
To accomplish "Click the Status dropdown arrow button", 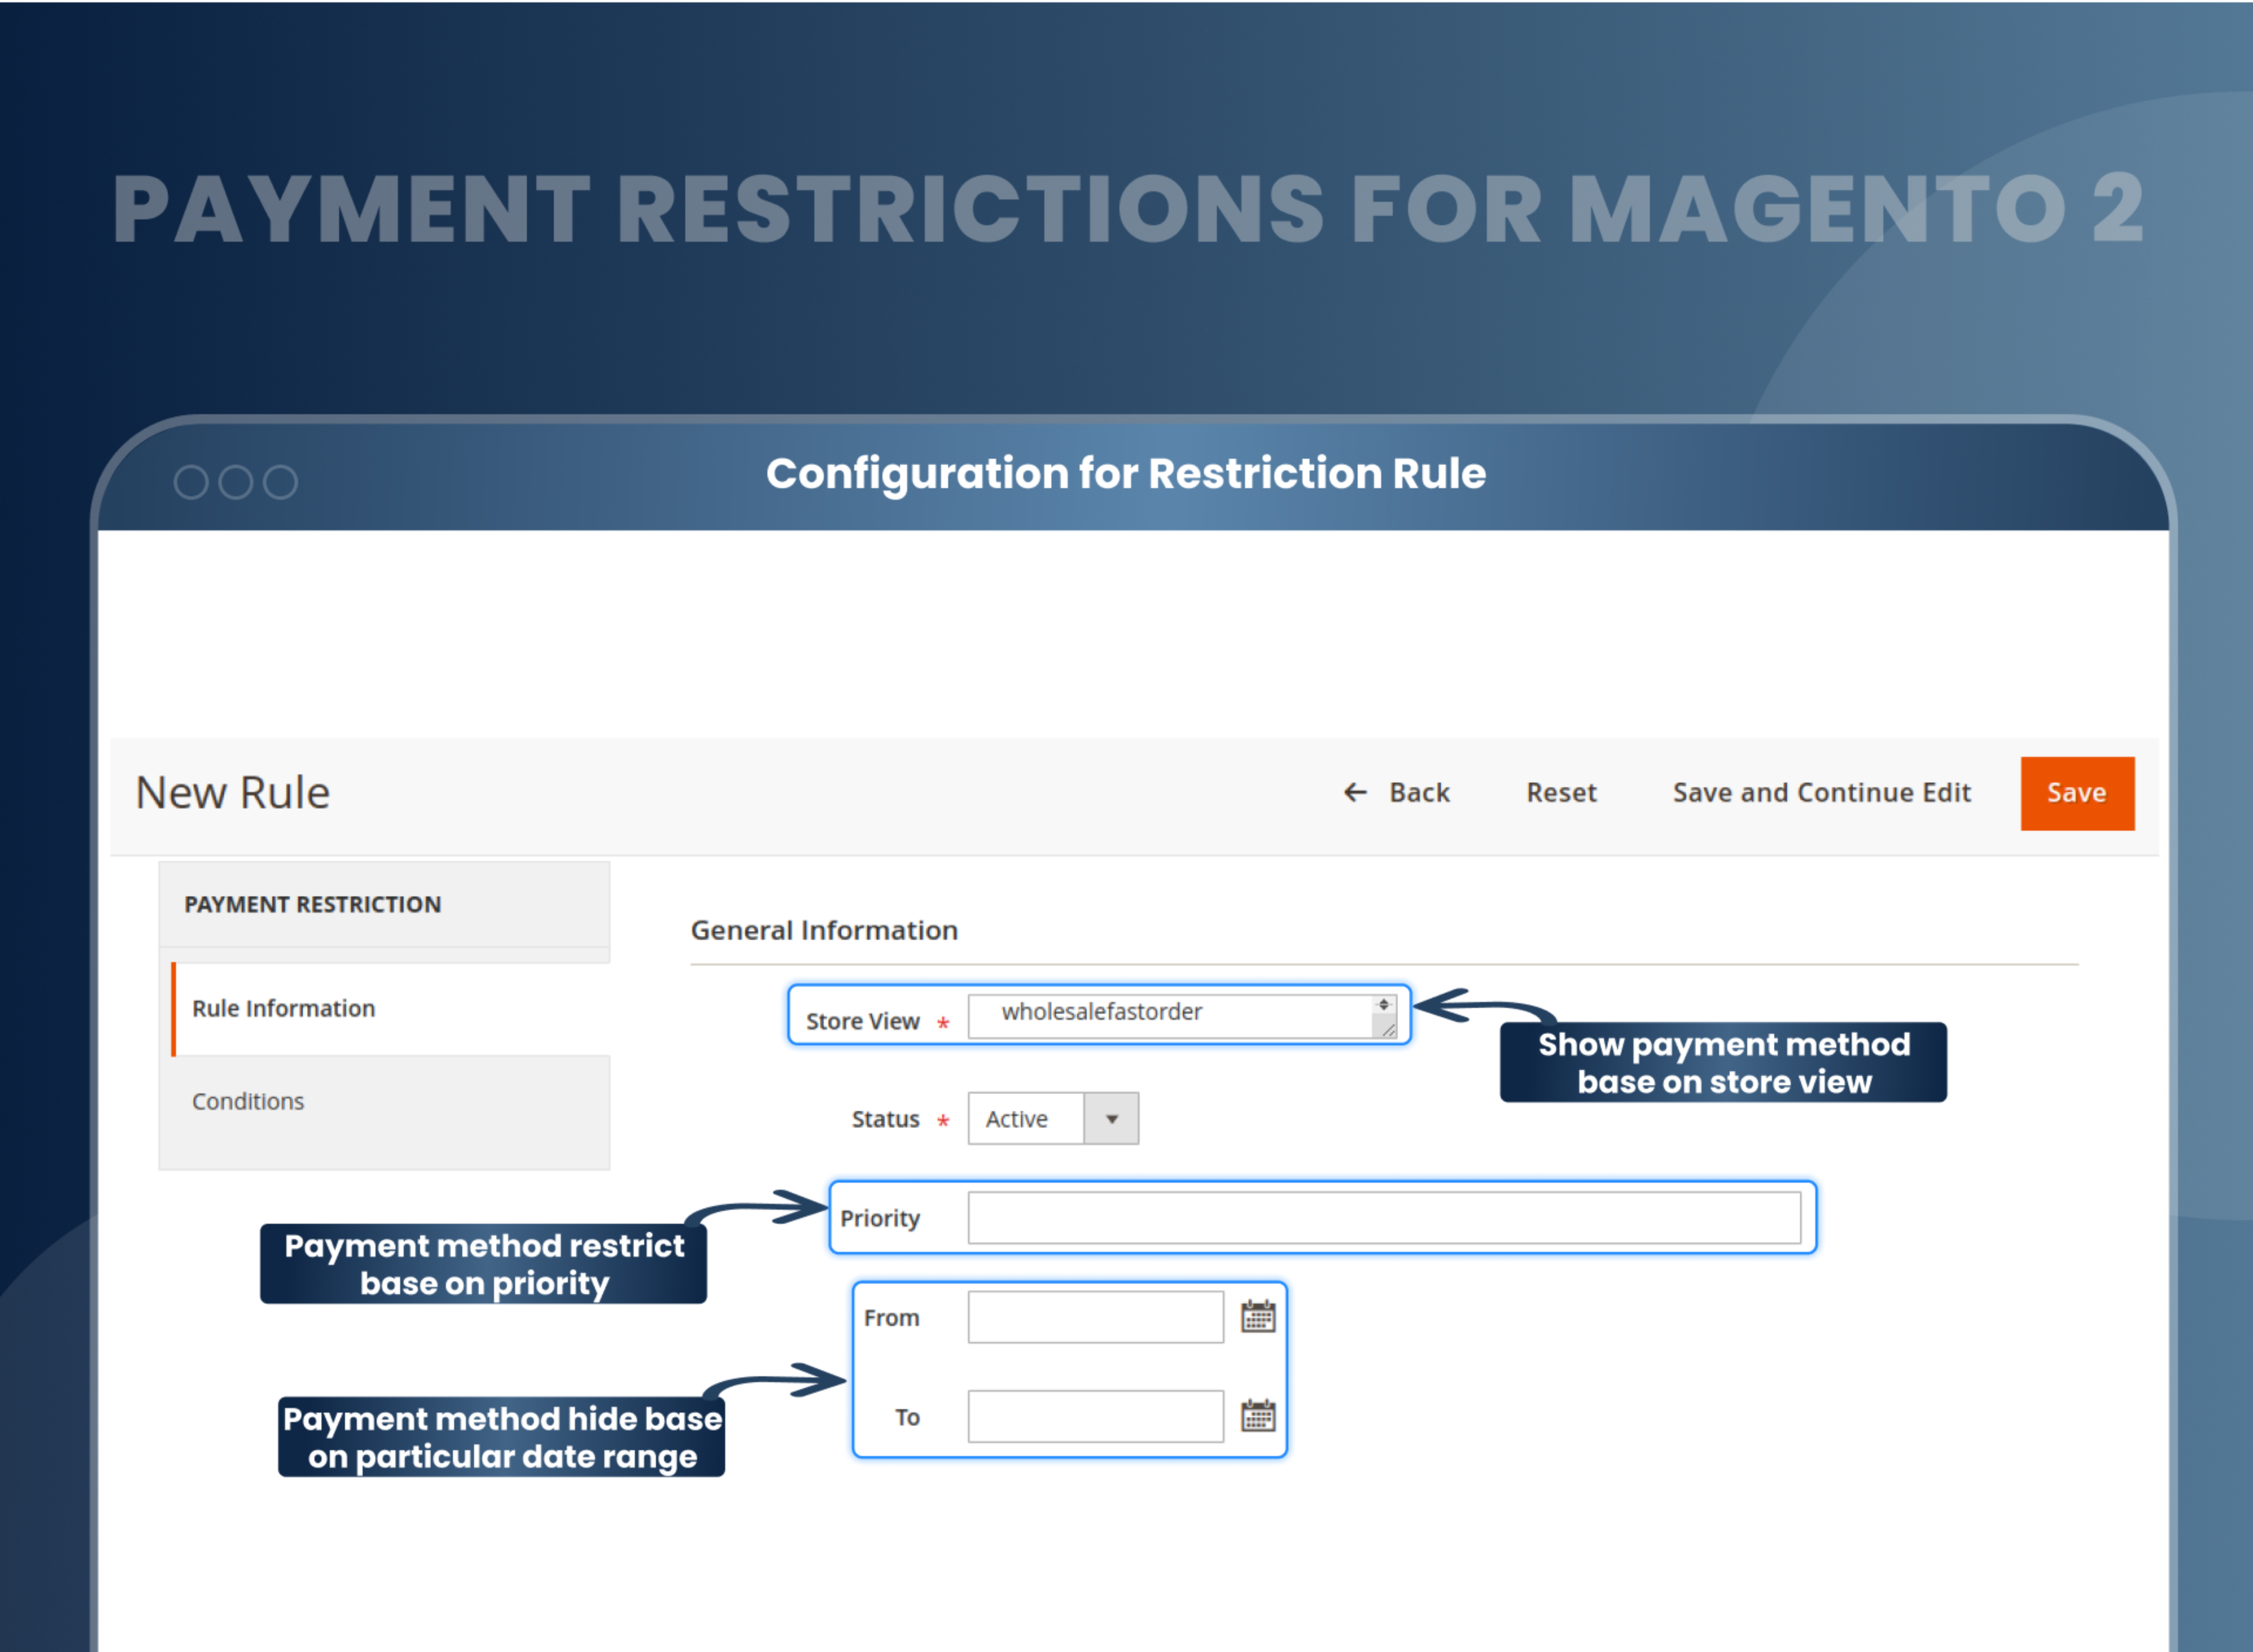I will point(1111,1118).
